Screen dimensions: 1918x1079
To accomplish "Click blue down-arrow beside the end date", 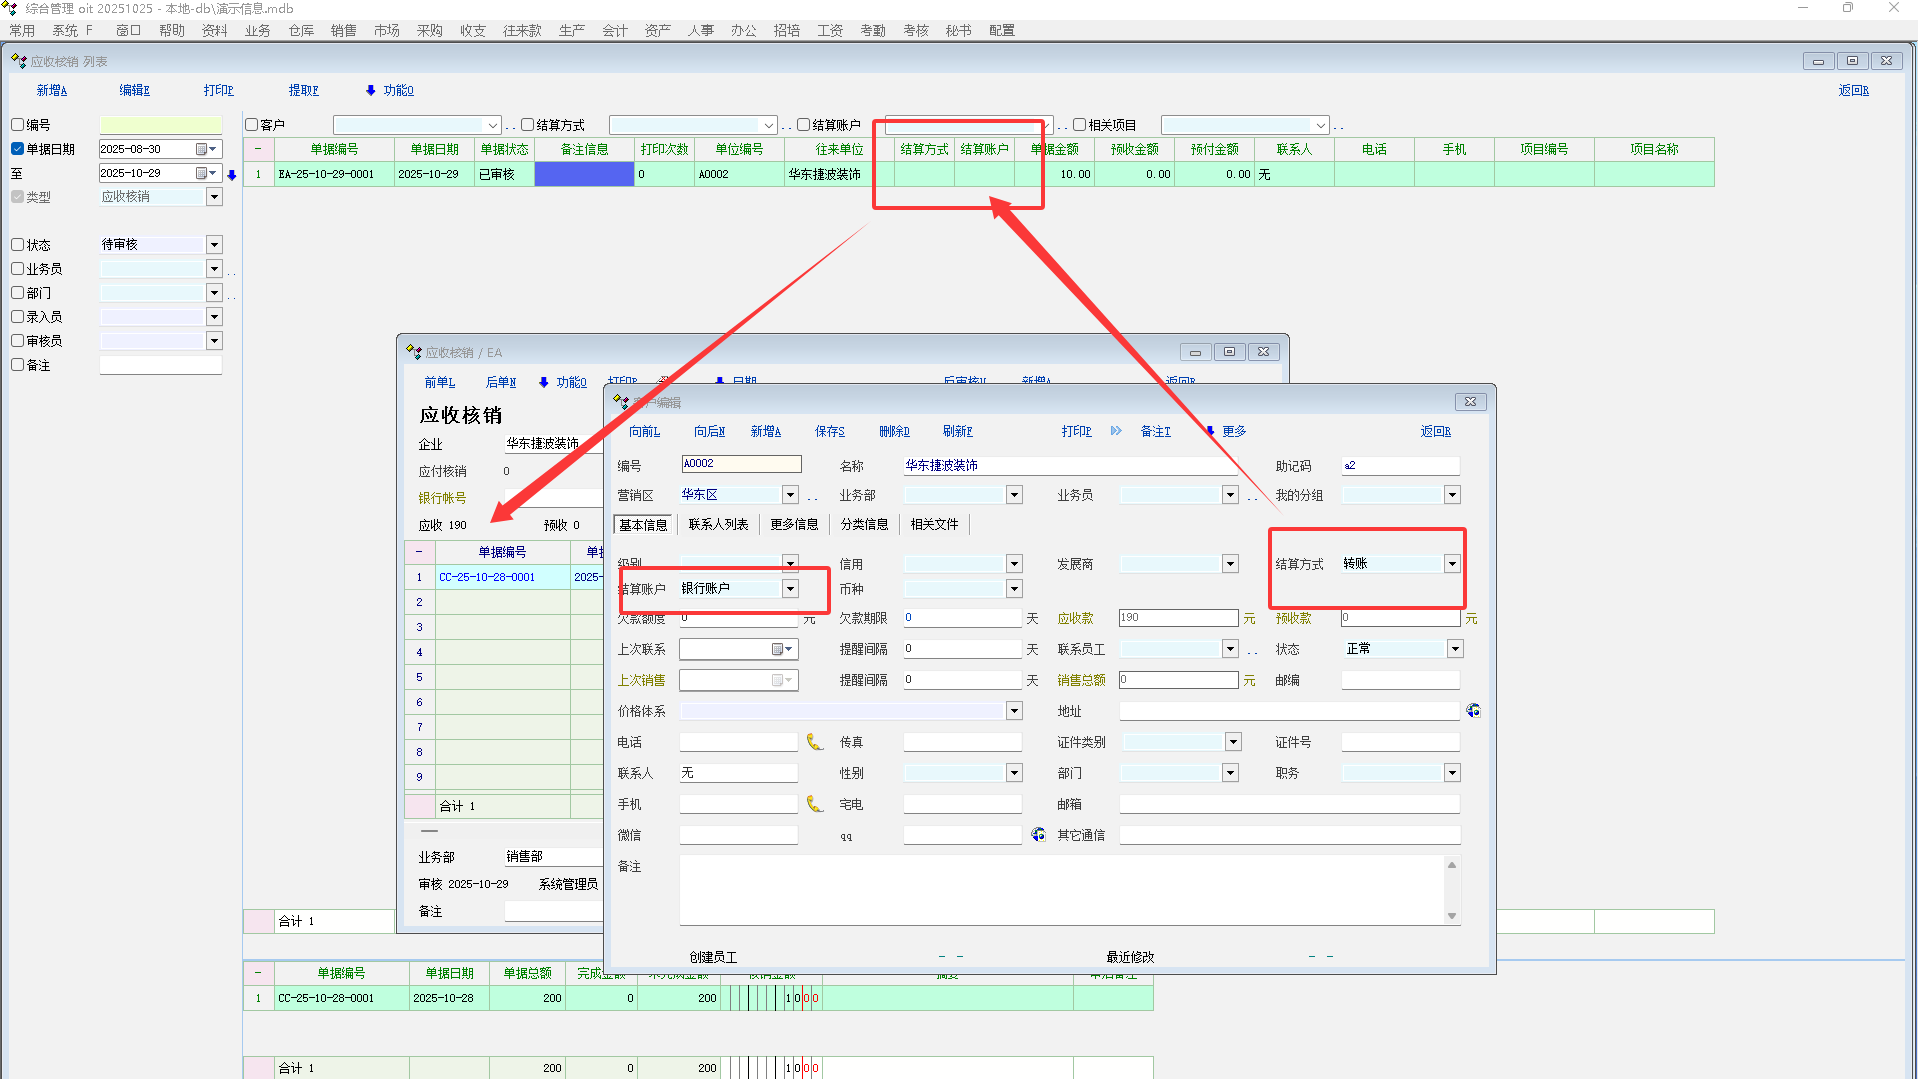I will pos(232,174).
